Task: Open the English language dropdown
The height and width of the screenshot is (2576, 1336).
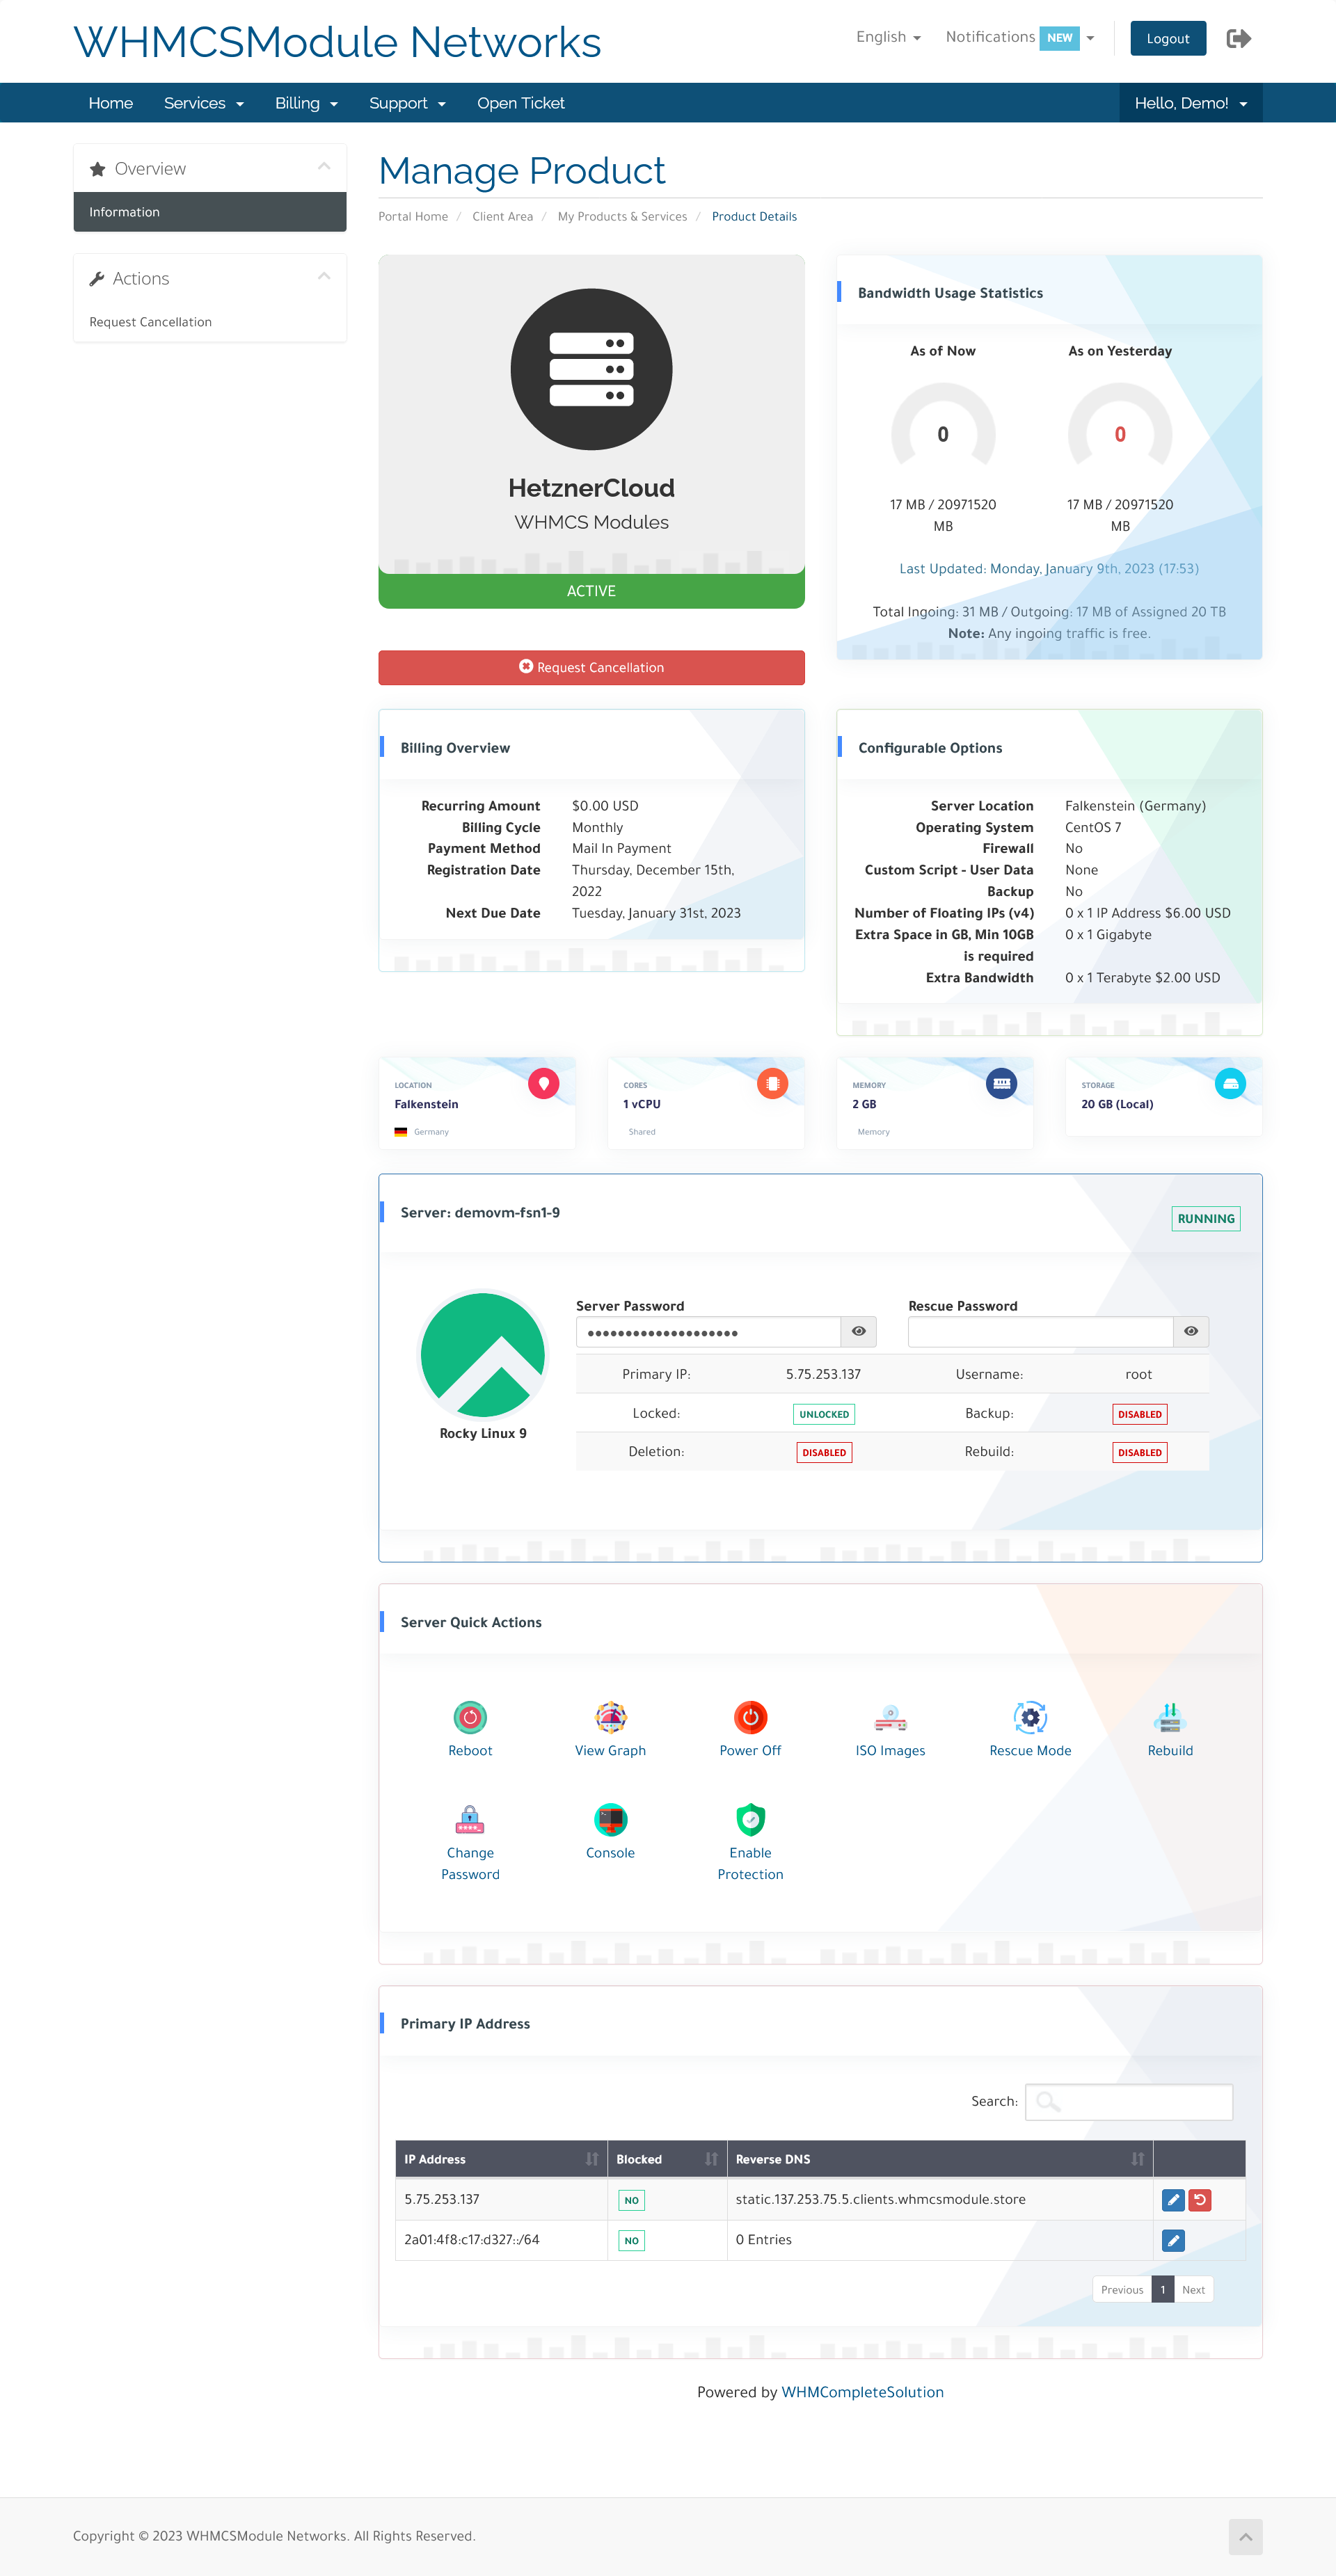Action: (x=887, y=37)
